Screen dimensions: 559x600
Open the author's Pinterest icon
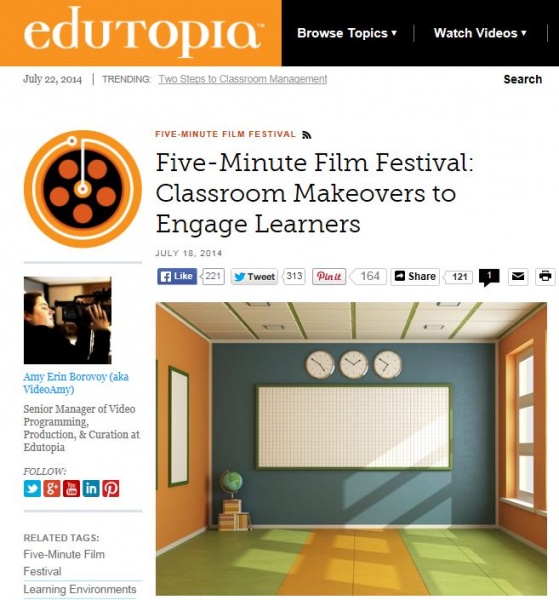(x=111, y=489)
